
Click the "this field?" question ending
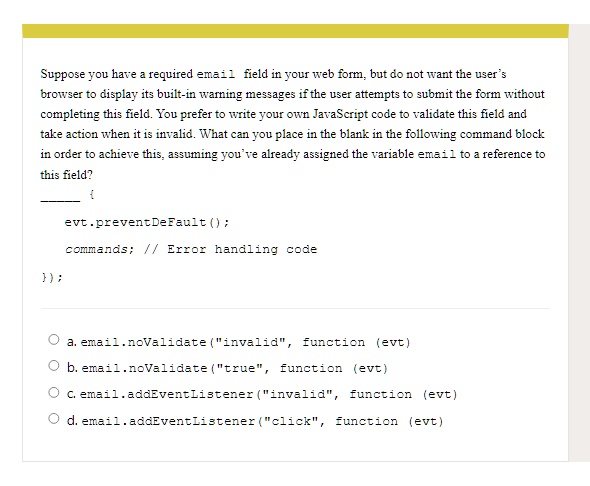point(67,175)
